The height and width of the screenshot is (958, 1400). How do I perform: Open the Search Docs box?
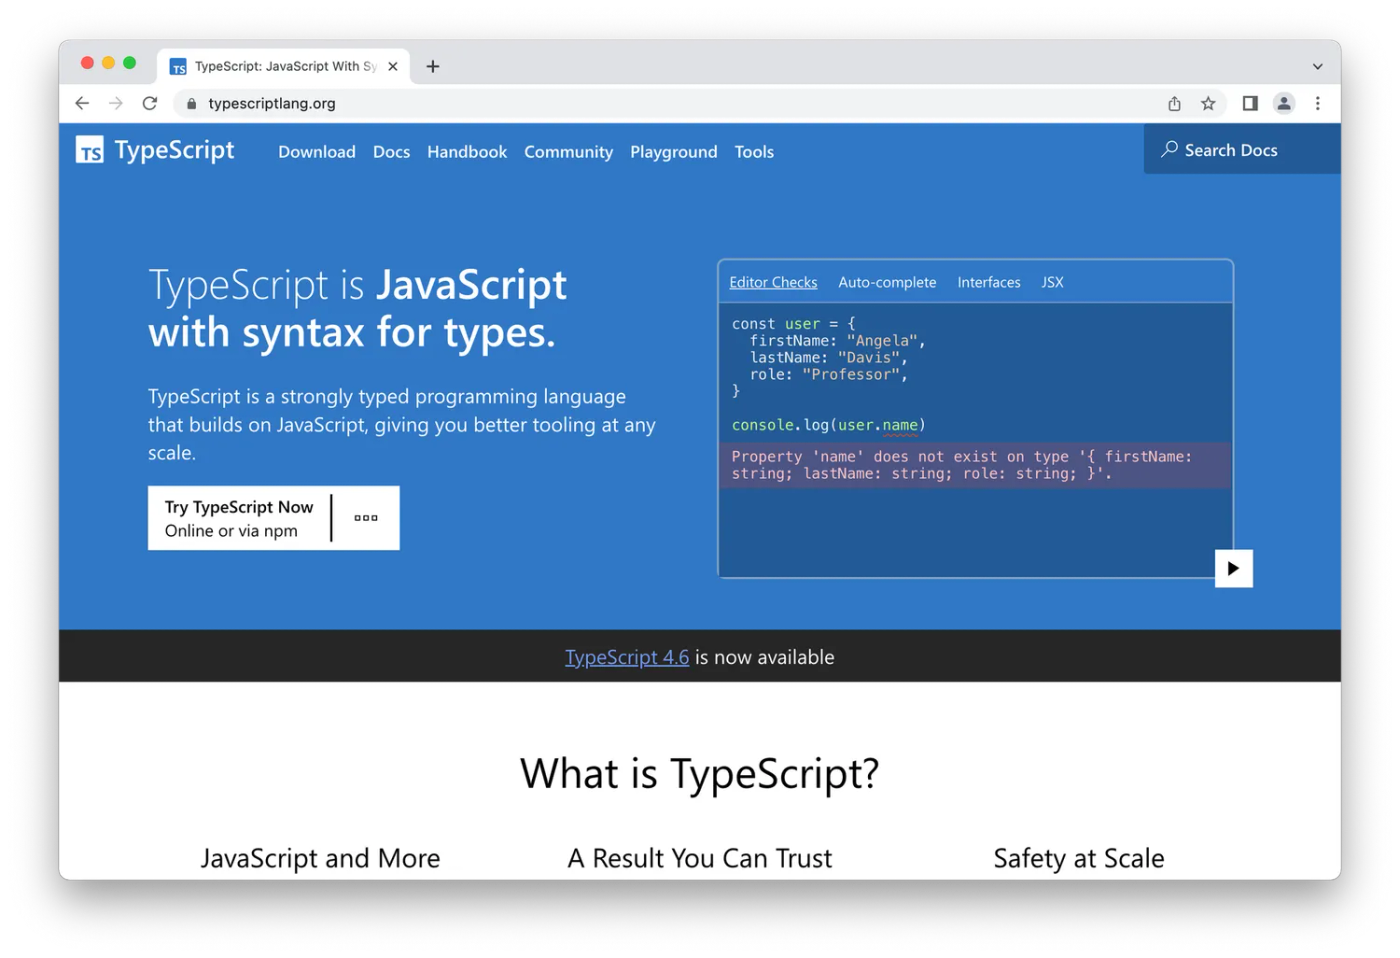[1229, 149]
